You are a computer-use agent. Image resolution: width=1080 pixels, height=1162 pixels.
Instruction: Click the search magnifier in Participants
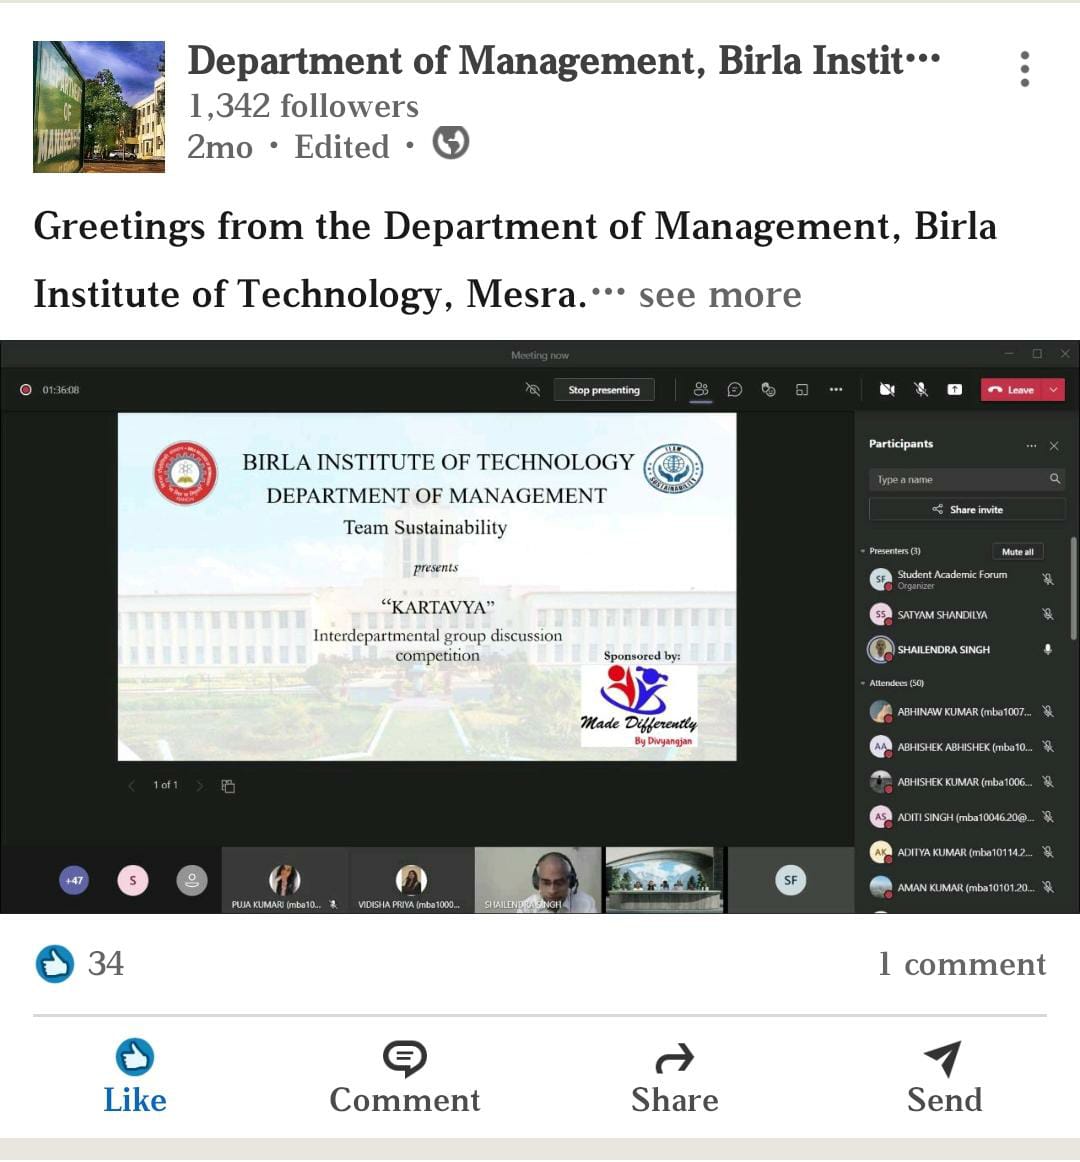tap(1054, 480)
